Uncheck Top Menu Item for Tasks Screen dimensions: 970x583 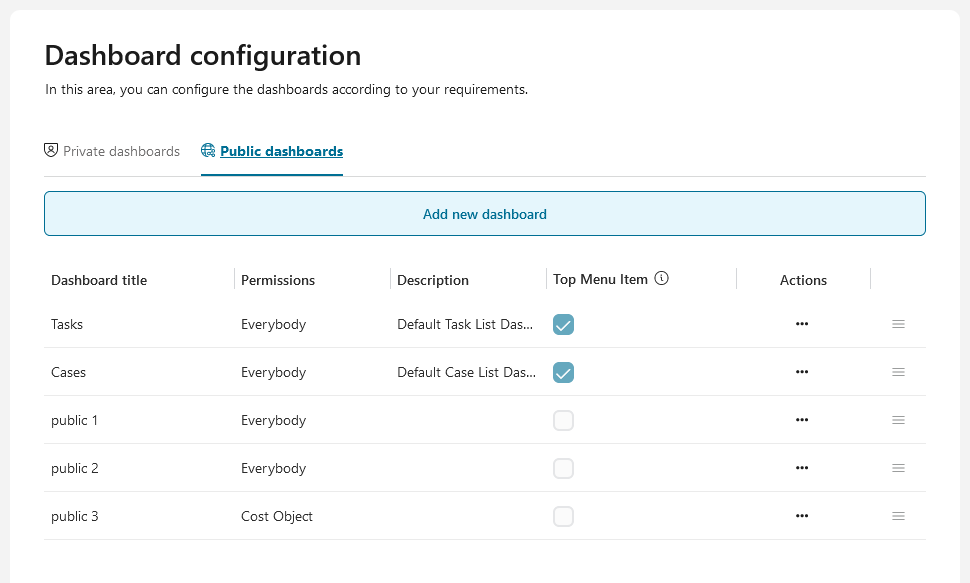[x=564, y=324]
